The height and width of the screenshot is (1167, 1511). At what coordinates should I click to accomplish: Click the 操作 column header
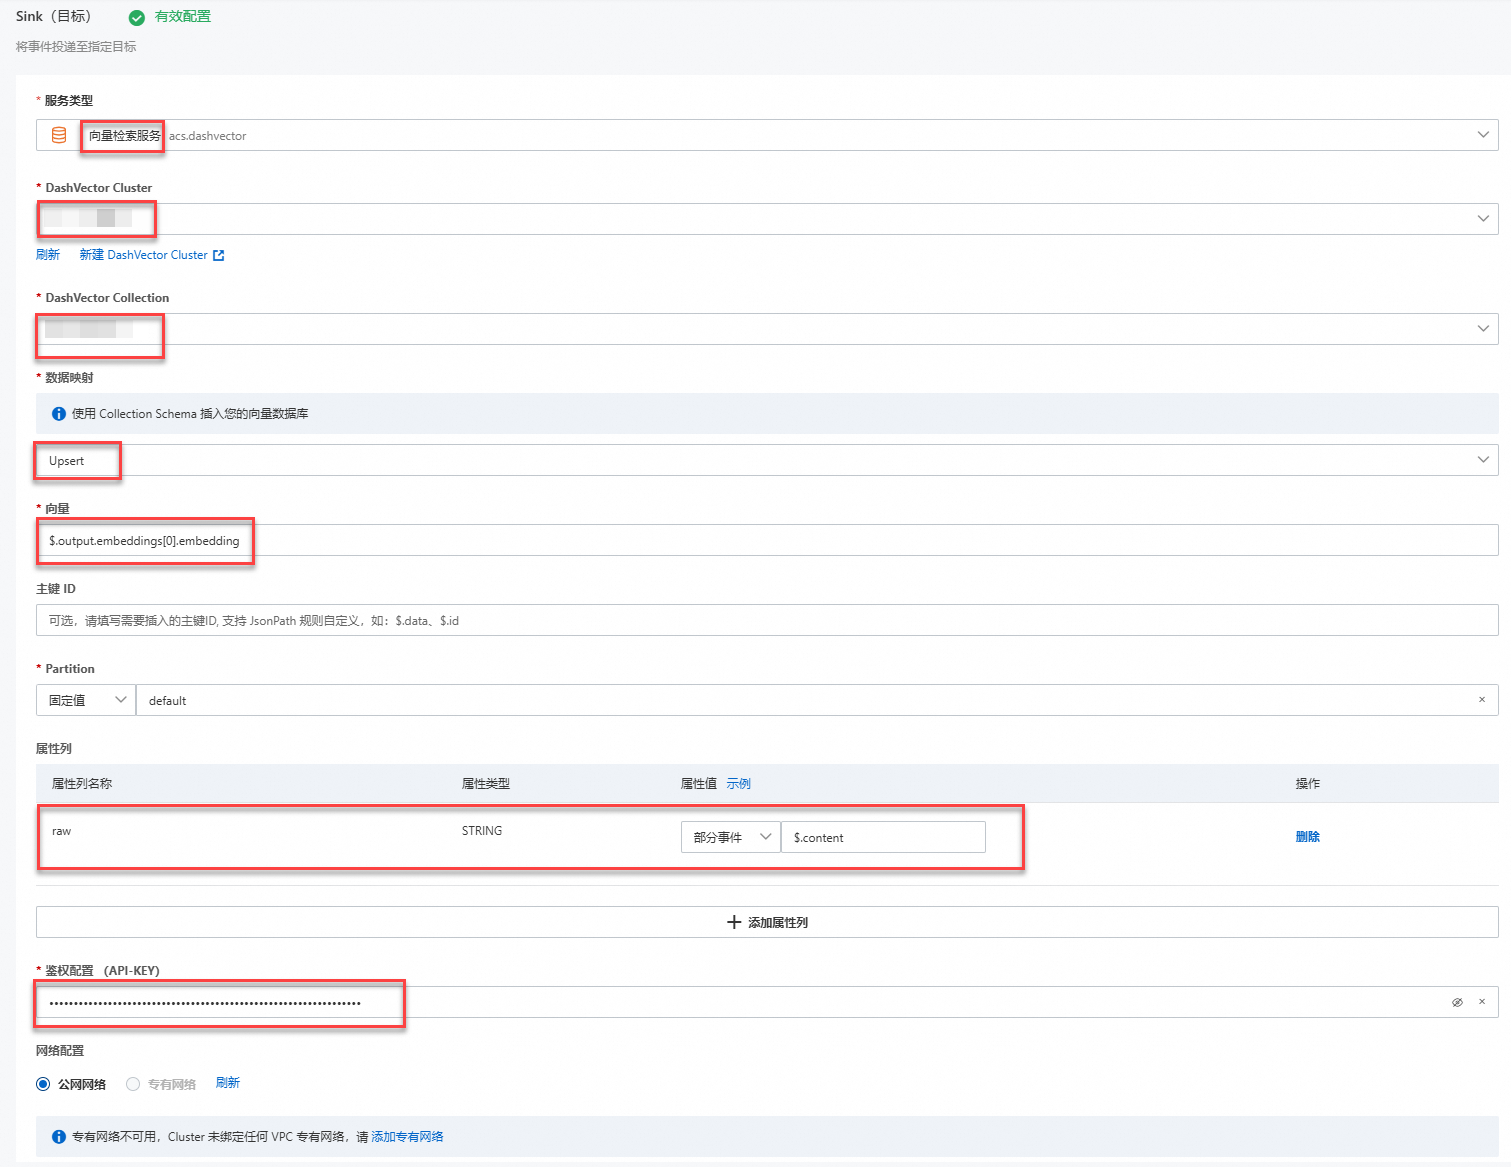[x=1308, y=784]
